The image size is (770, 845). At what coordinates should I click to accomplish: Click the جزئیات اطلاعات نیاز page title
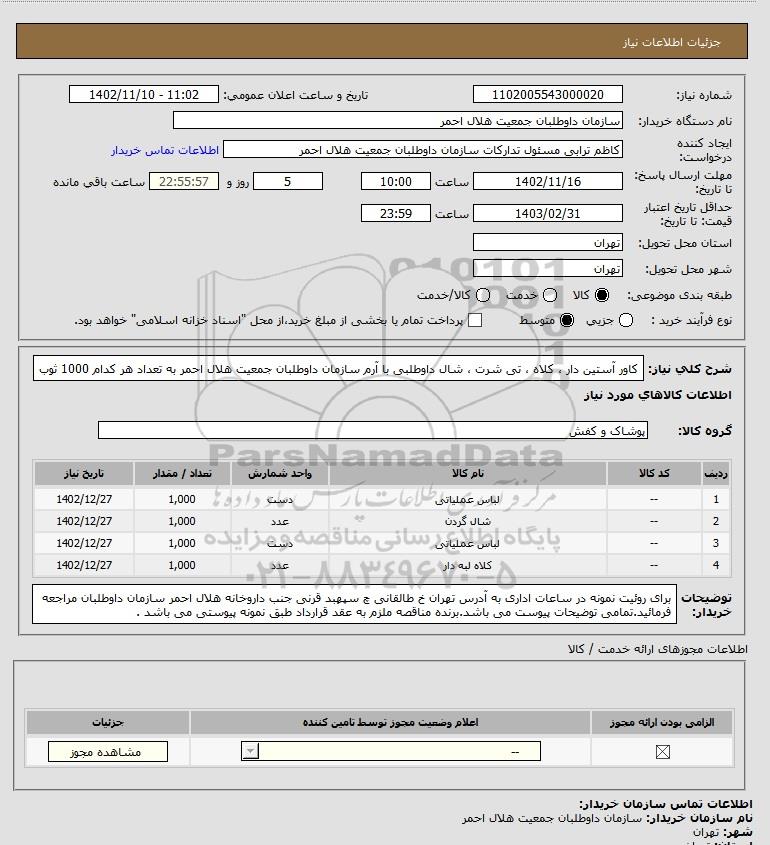(671, 42)
